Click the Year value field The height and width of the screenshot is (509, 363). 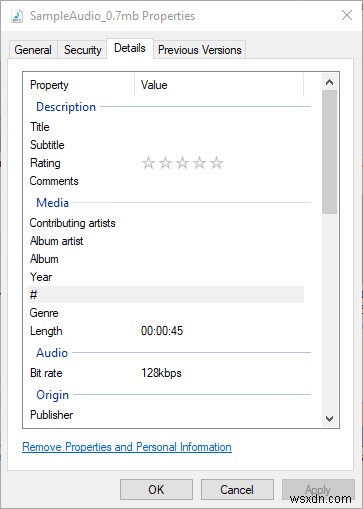pyautogui.click(x=220, y=277)
